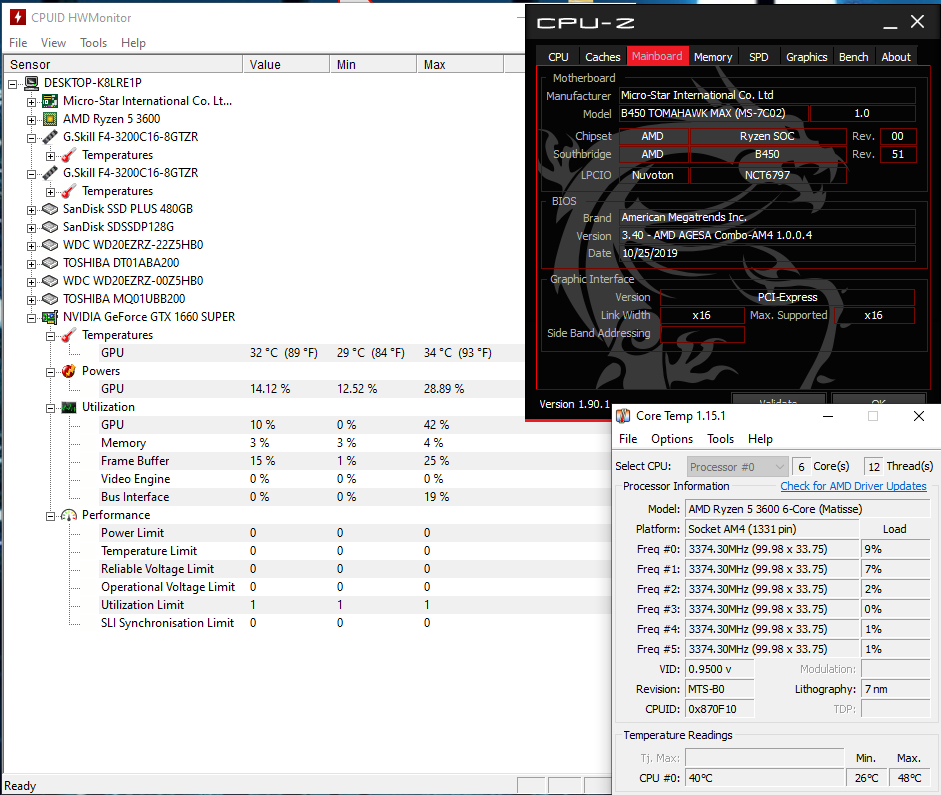Collapse the DESKTOP-K8LRE1P root node
The height and width of the screenshot is (795, 941).
[13, 84]
